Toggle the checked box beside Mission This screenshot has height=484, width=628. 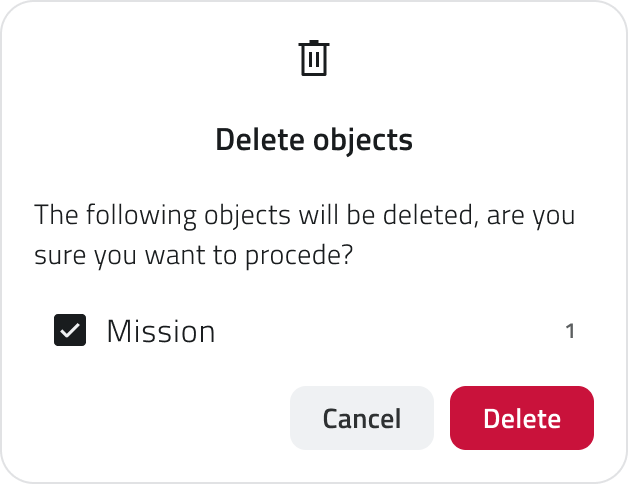pos(69,330)
